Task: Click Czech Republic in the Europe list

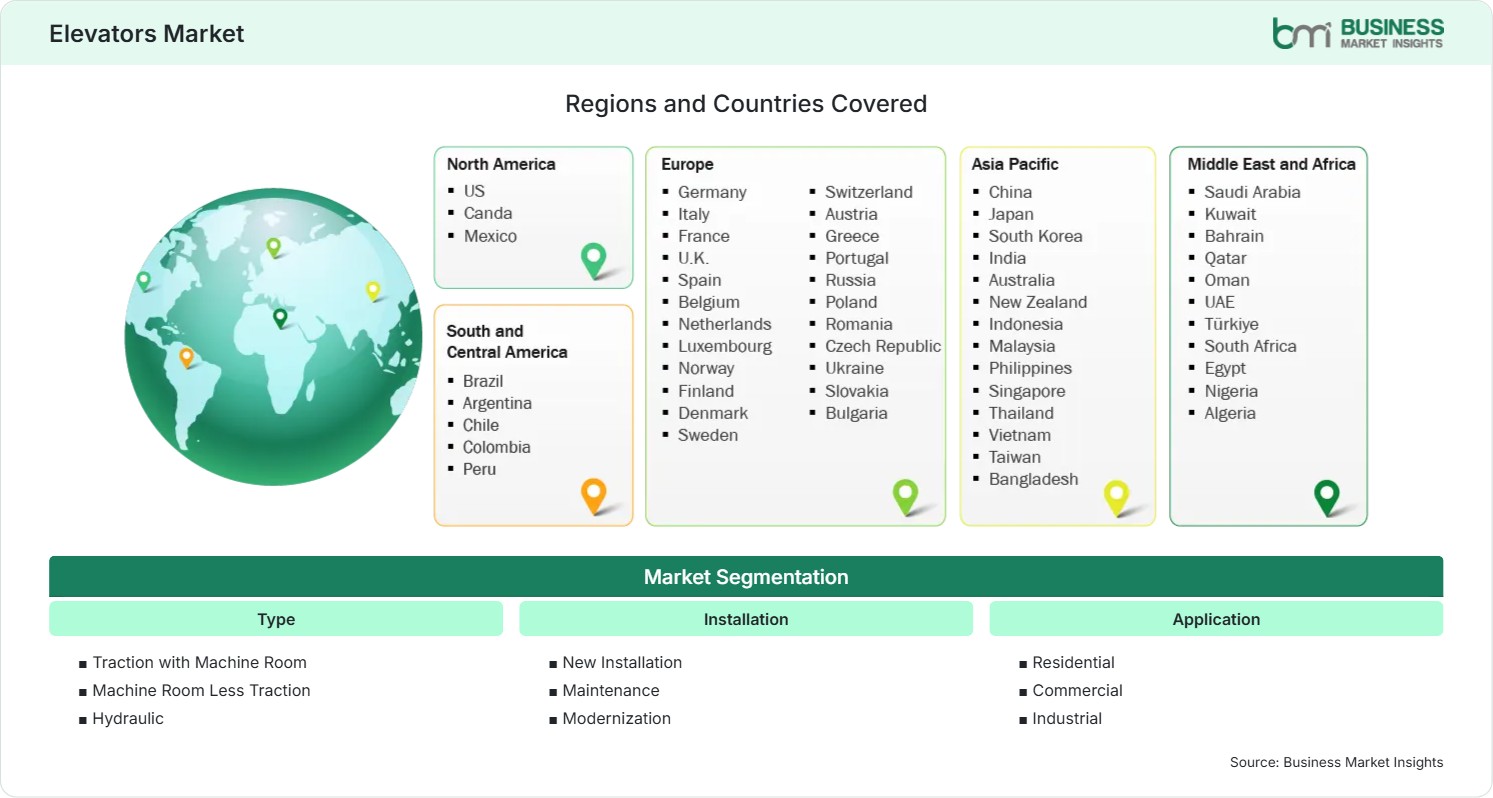Action: tap(883, 346)
